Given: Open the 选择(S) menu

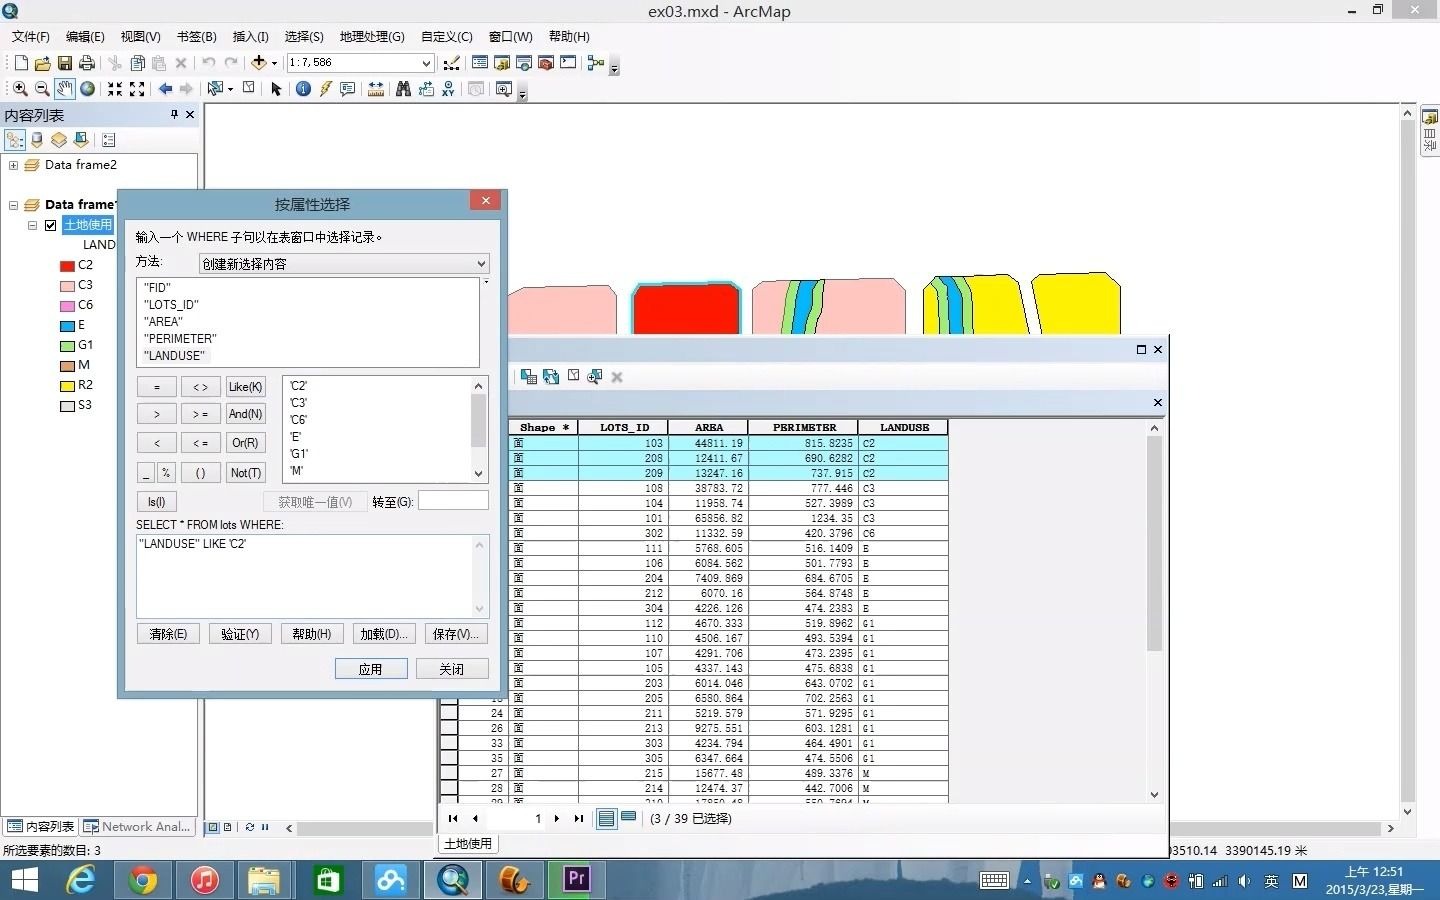Looking at the screenshot, I should pyautogui.click(x=303, y=36).
